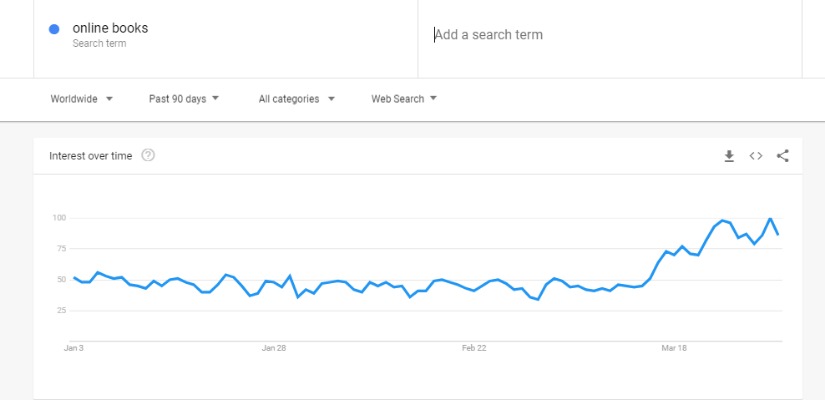
Task: Click the 50 value axis label
Action: 61,279
